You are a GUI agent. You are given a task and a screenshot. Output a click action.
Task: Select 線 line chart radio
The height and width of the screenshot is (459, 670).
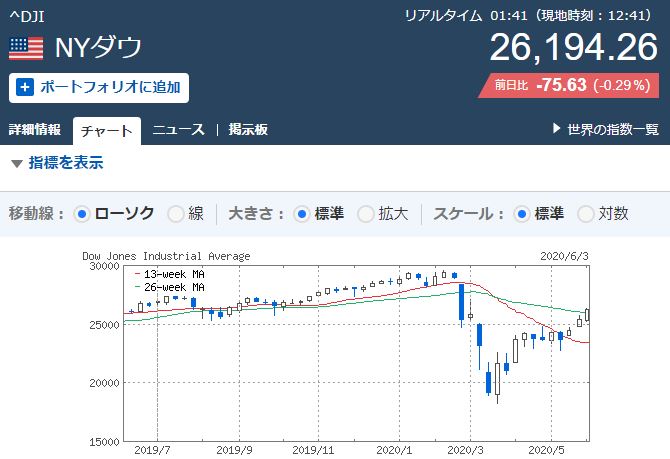tap(175, 213)
